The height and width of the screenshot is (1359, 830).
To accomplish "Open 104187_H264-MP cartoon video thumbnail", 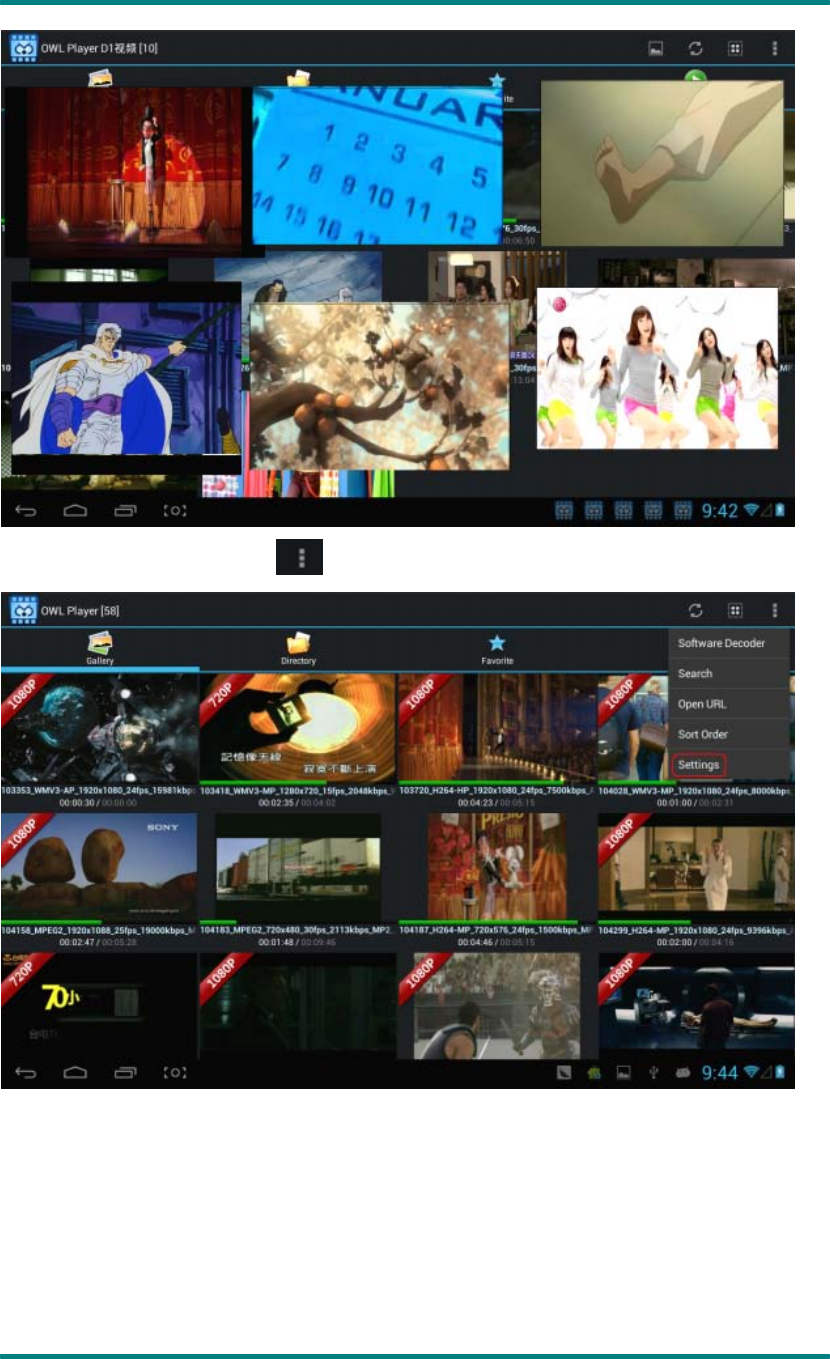I will pyautogui.click(x=496, y=868).
